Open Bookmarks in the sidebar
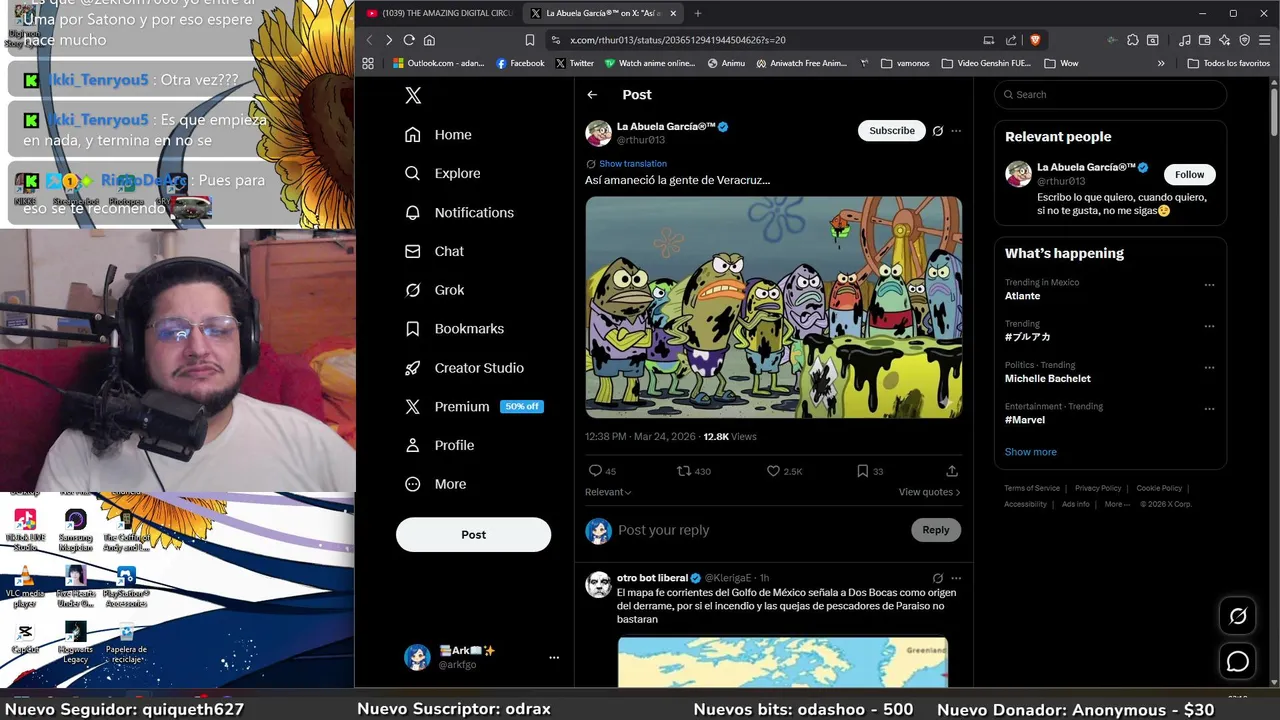Viewport: 1280px width, 720px height. tap(454, 329)
